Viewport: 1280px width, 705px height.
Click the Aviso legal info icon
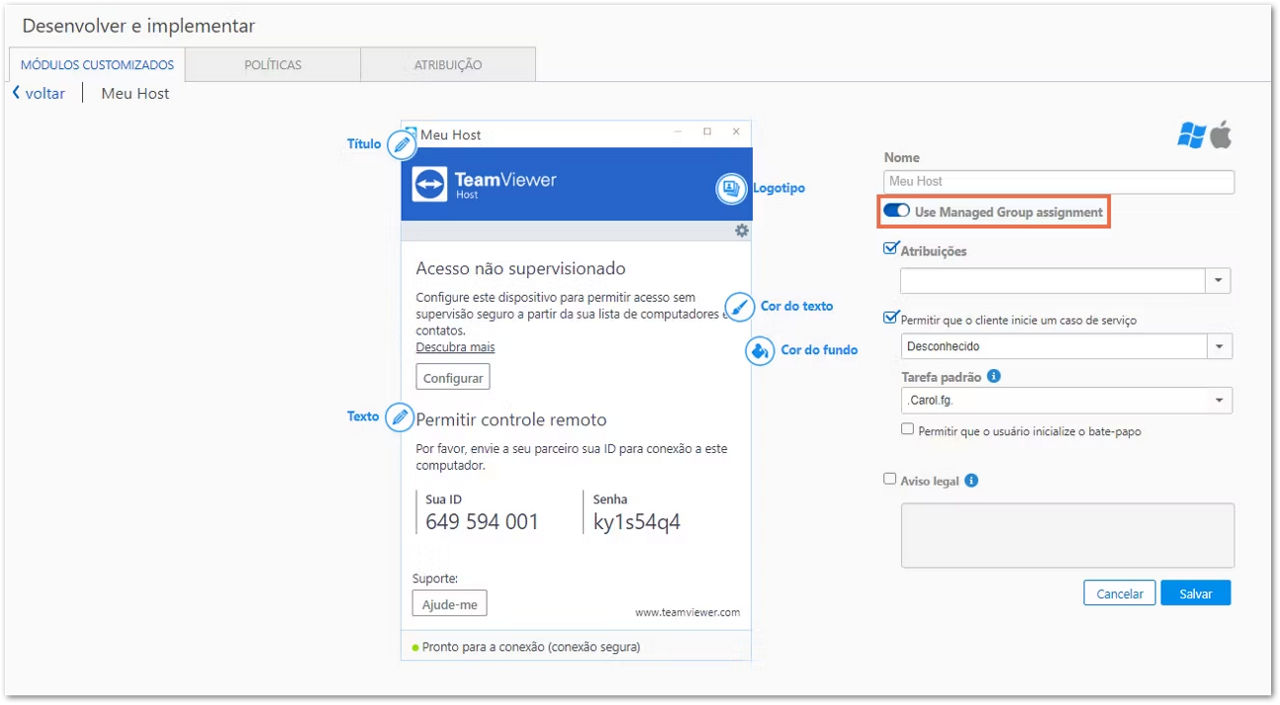pos(971,480)
